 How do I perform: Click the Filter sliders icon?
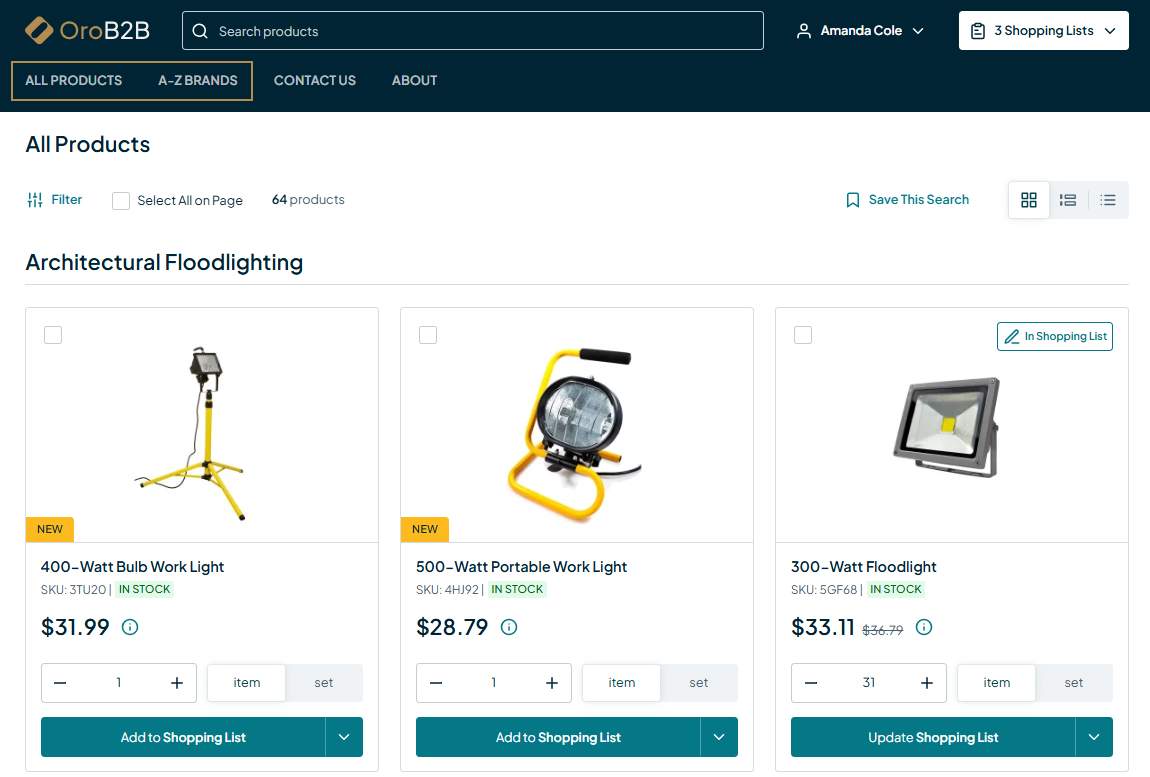click(x=35, y=200)
